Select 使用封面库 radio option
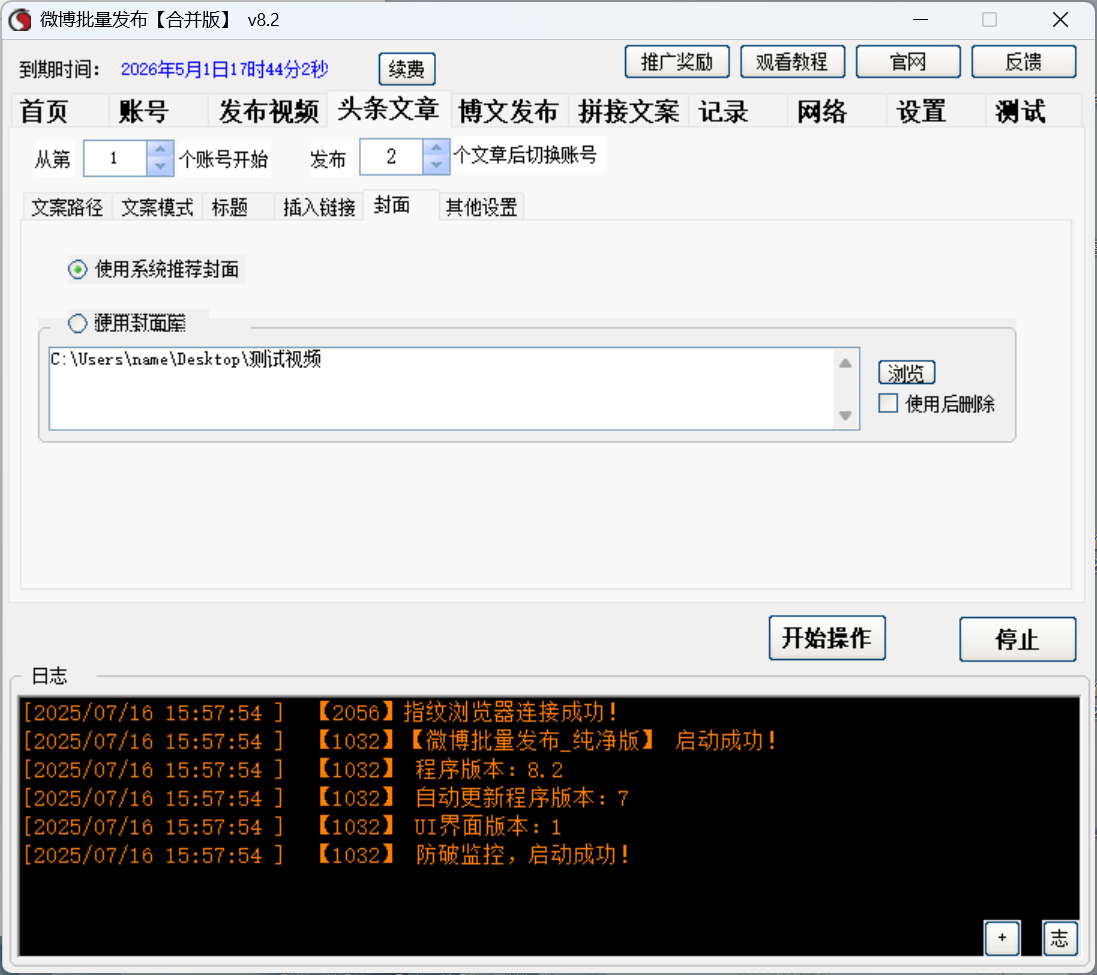This screenshot has height=975, width=1097. (x=127, y=323)
